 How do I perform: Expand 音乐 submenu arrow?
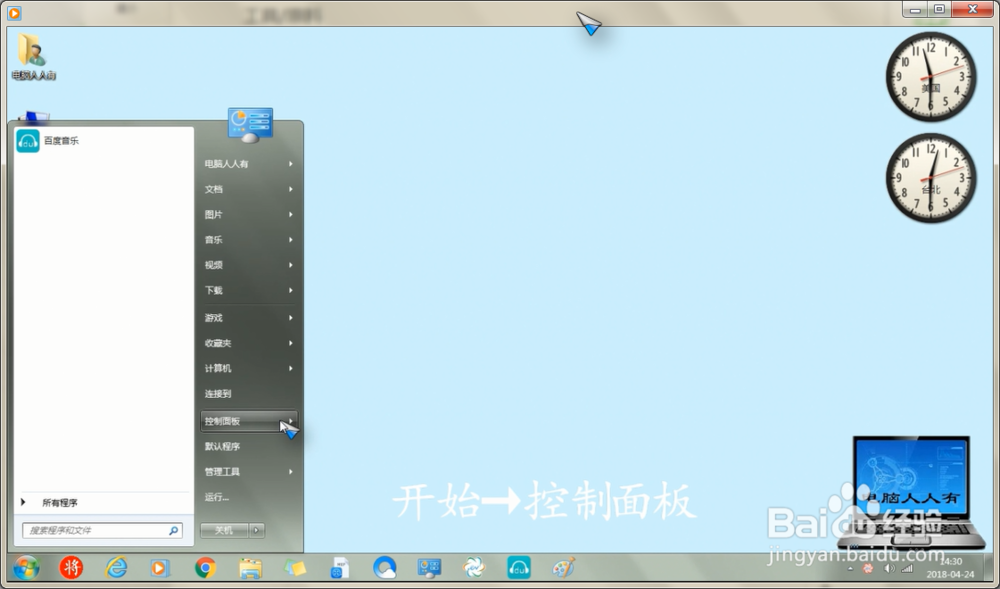[x=291, y=240]
